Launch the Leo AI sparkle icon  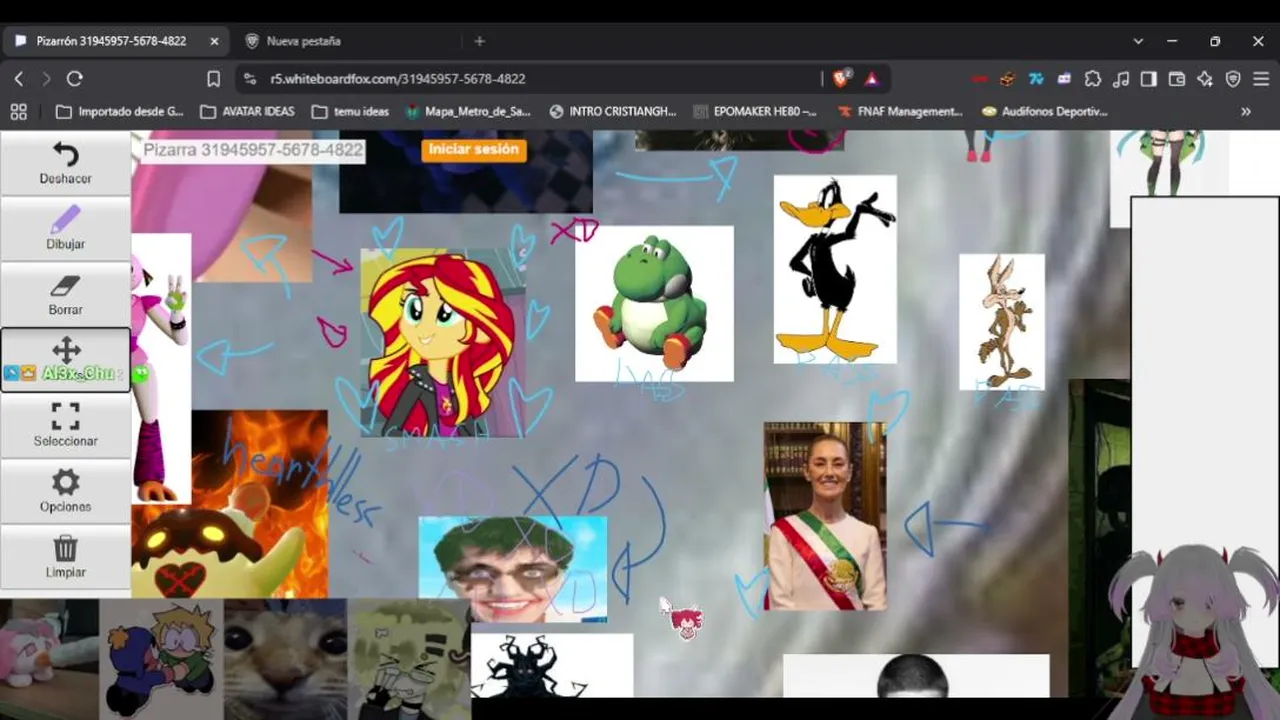coord(1205,78)
